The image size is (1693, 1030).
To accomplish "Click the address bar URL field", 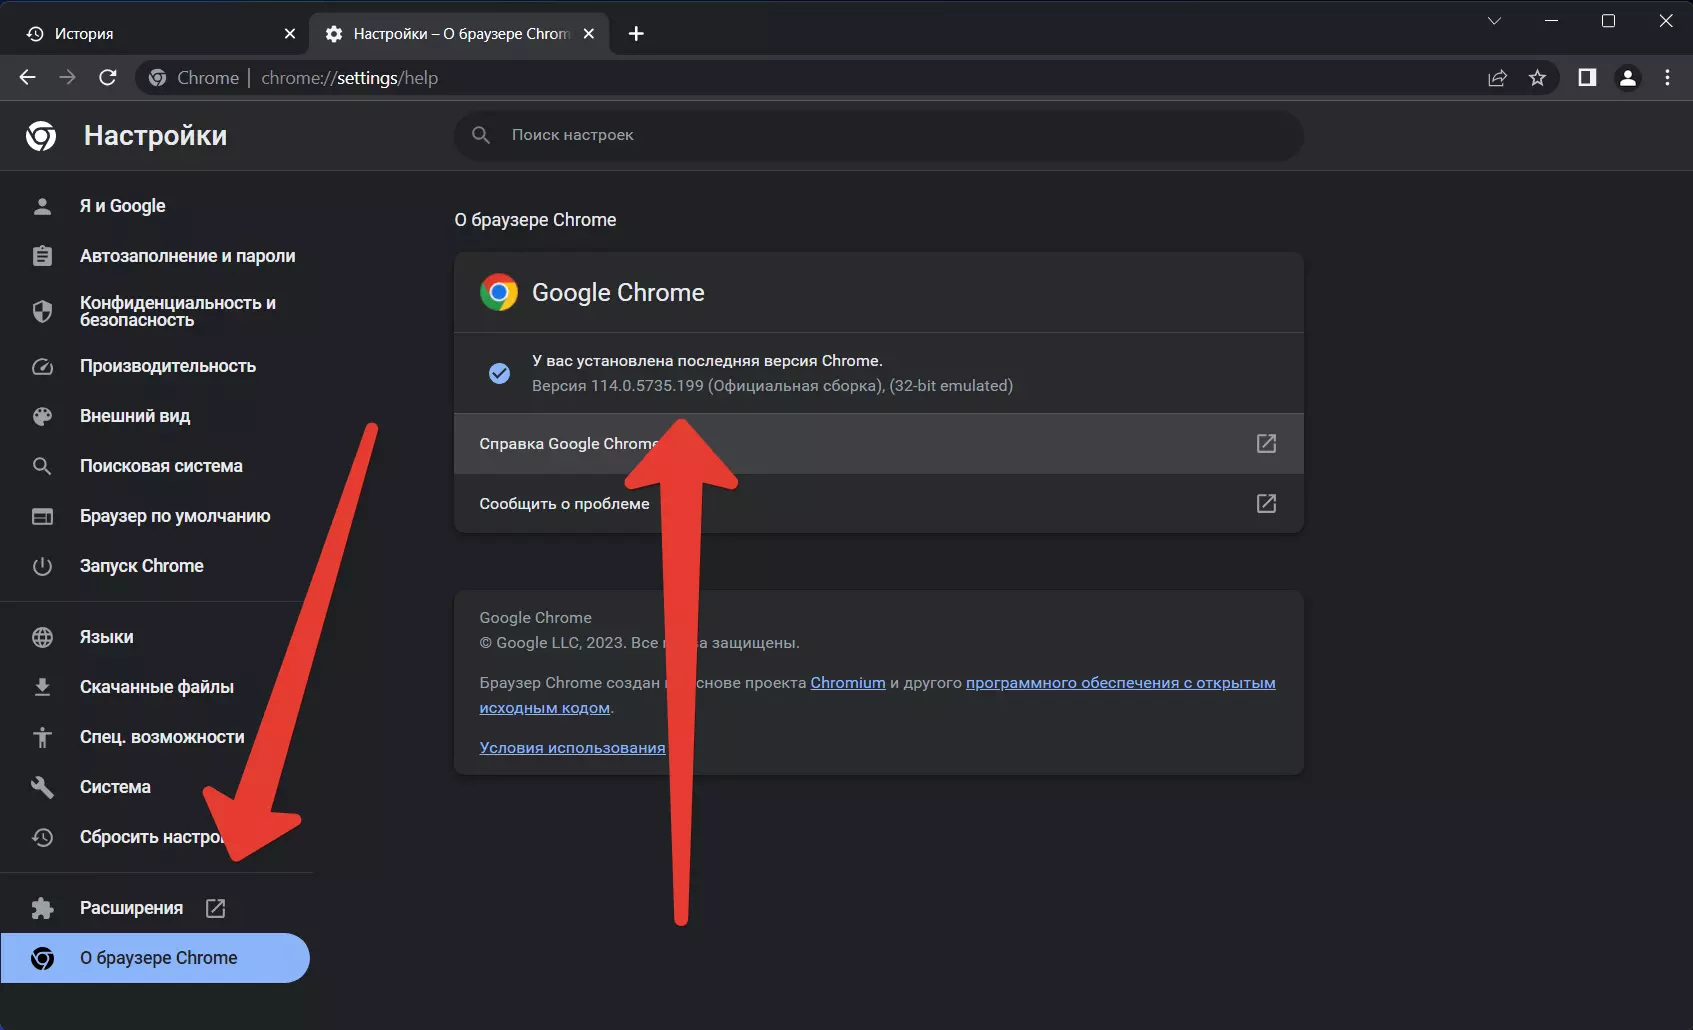I will [x=800, y=78].
